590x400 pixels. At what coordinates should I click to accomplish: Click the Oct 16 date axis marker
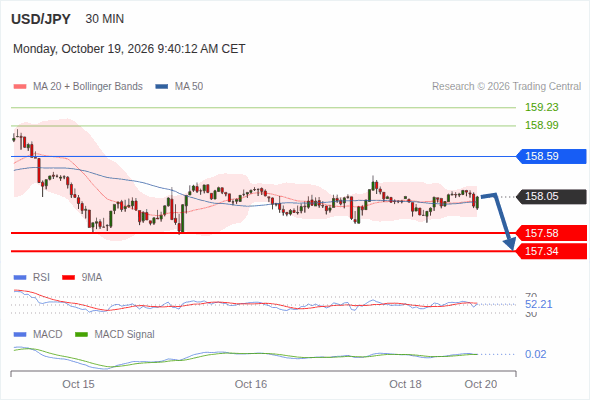pyautogui.click(x=251, y=384)
